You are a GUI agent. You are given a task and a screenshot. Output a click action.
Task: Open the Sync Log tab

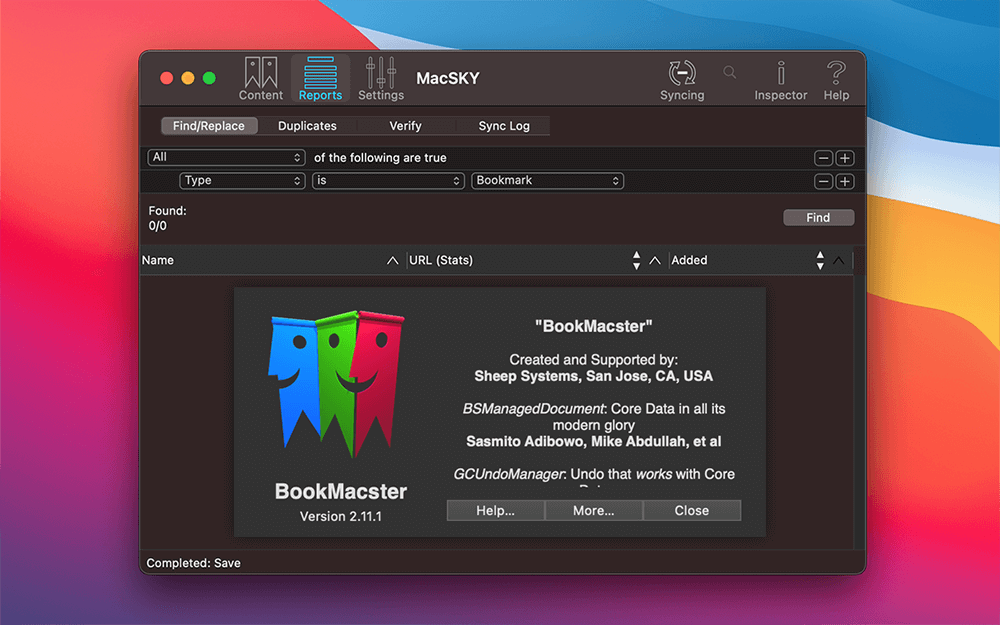tap(504, 126)
